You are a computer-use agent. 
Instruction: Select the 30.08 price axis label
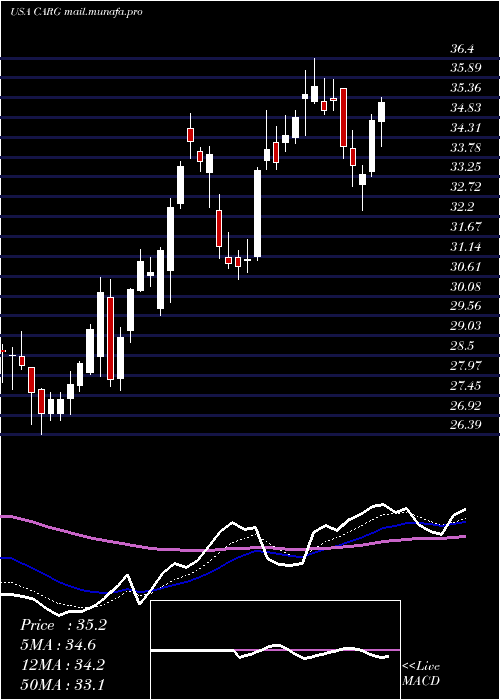point(465,286)
